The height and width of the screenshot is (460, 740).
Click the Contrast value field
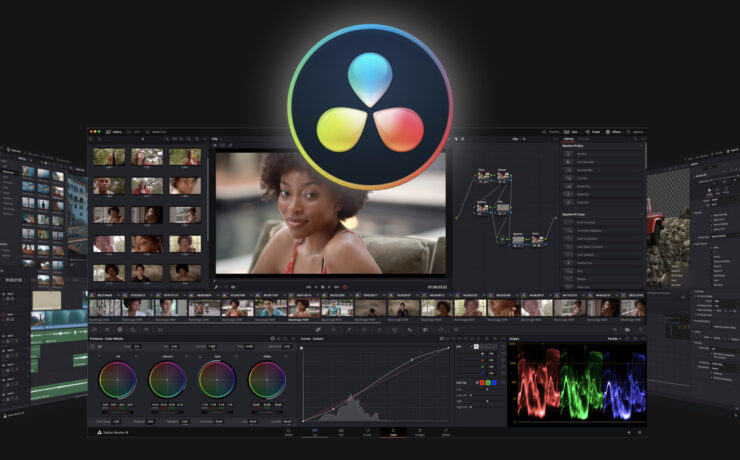click(x=212, y=346)
